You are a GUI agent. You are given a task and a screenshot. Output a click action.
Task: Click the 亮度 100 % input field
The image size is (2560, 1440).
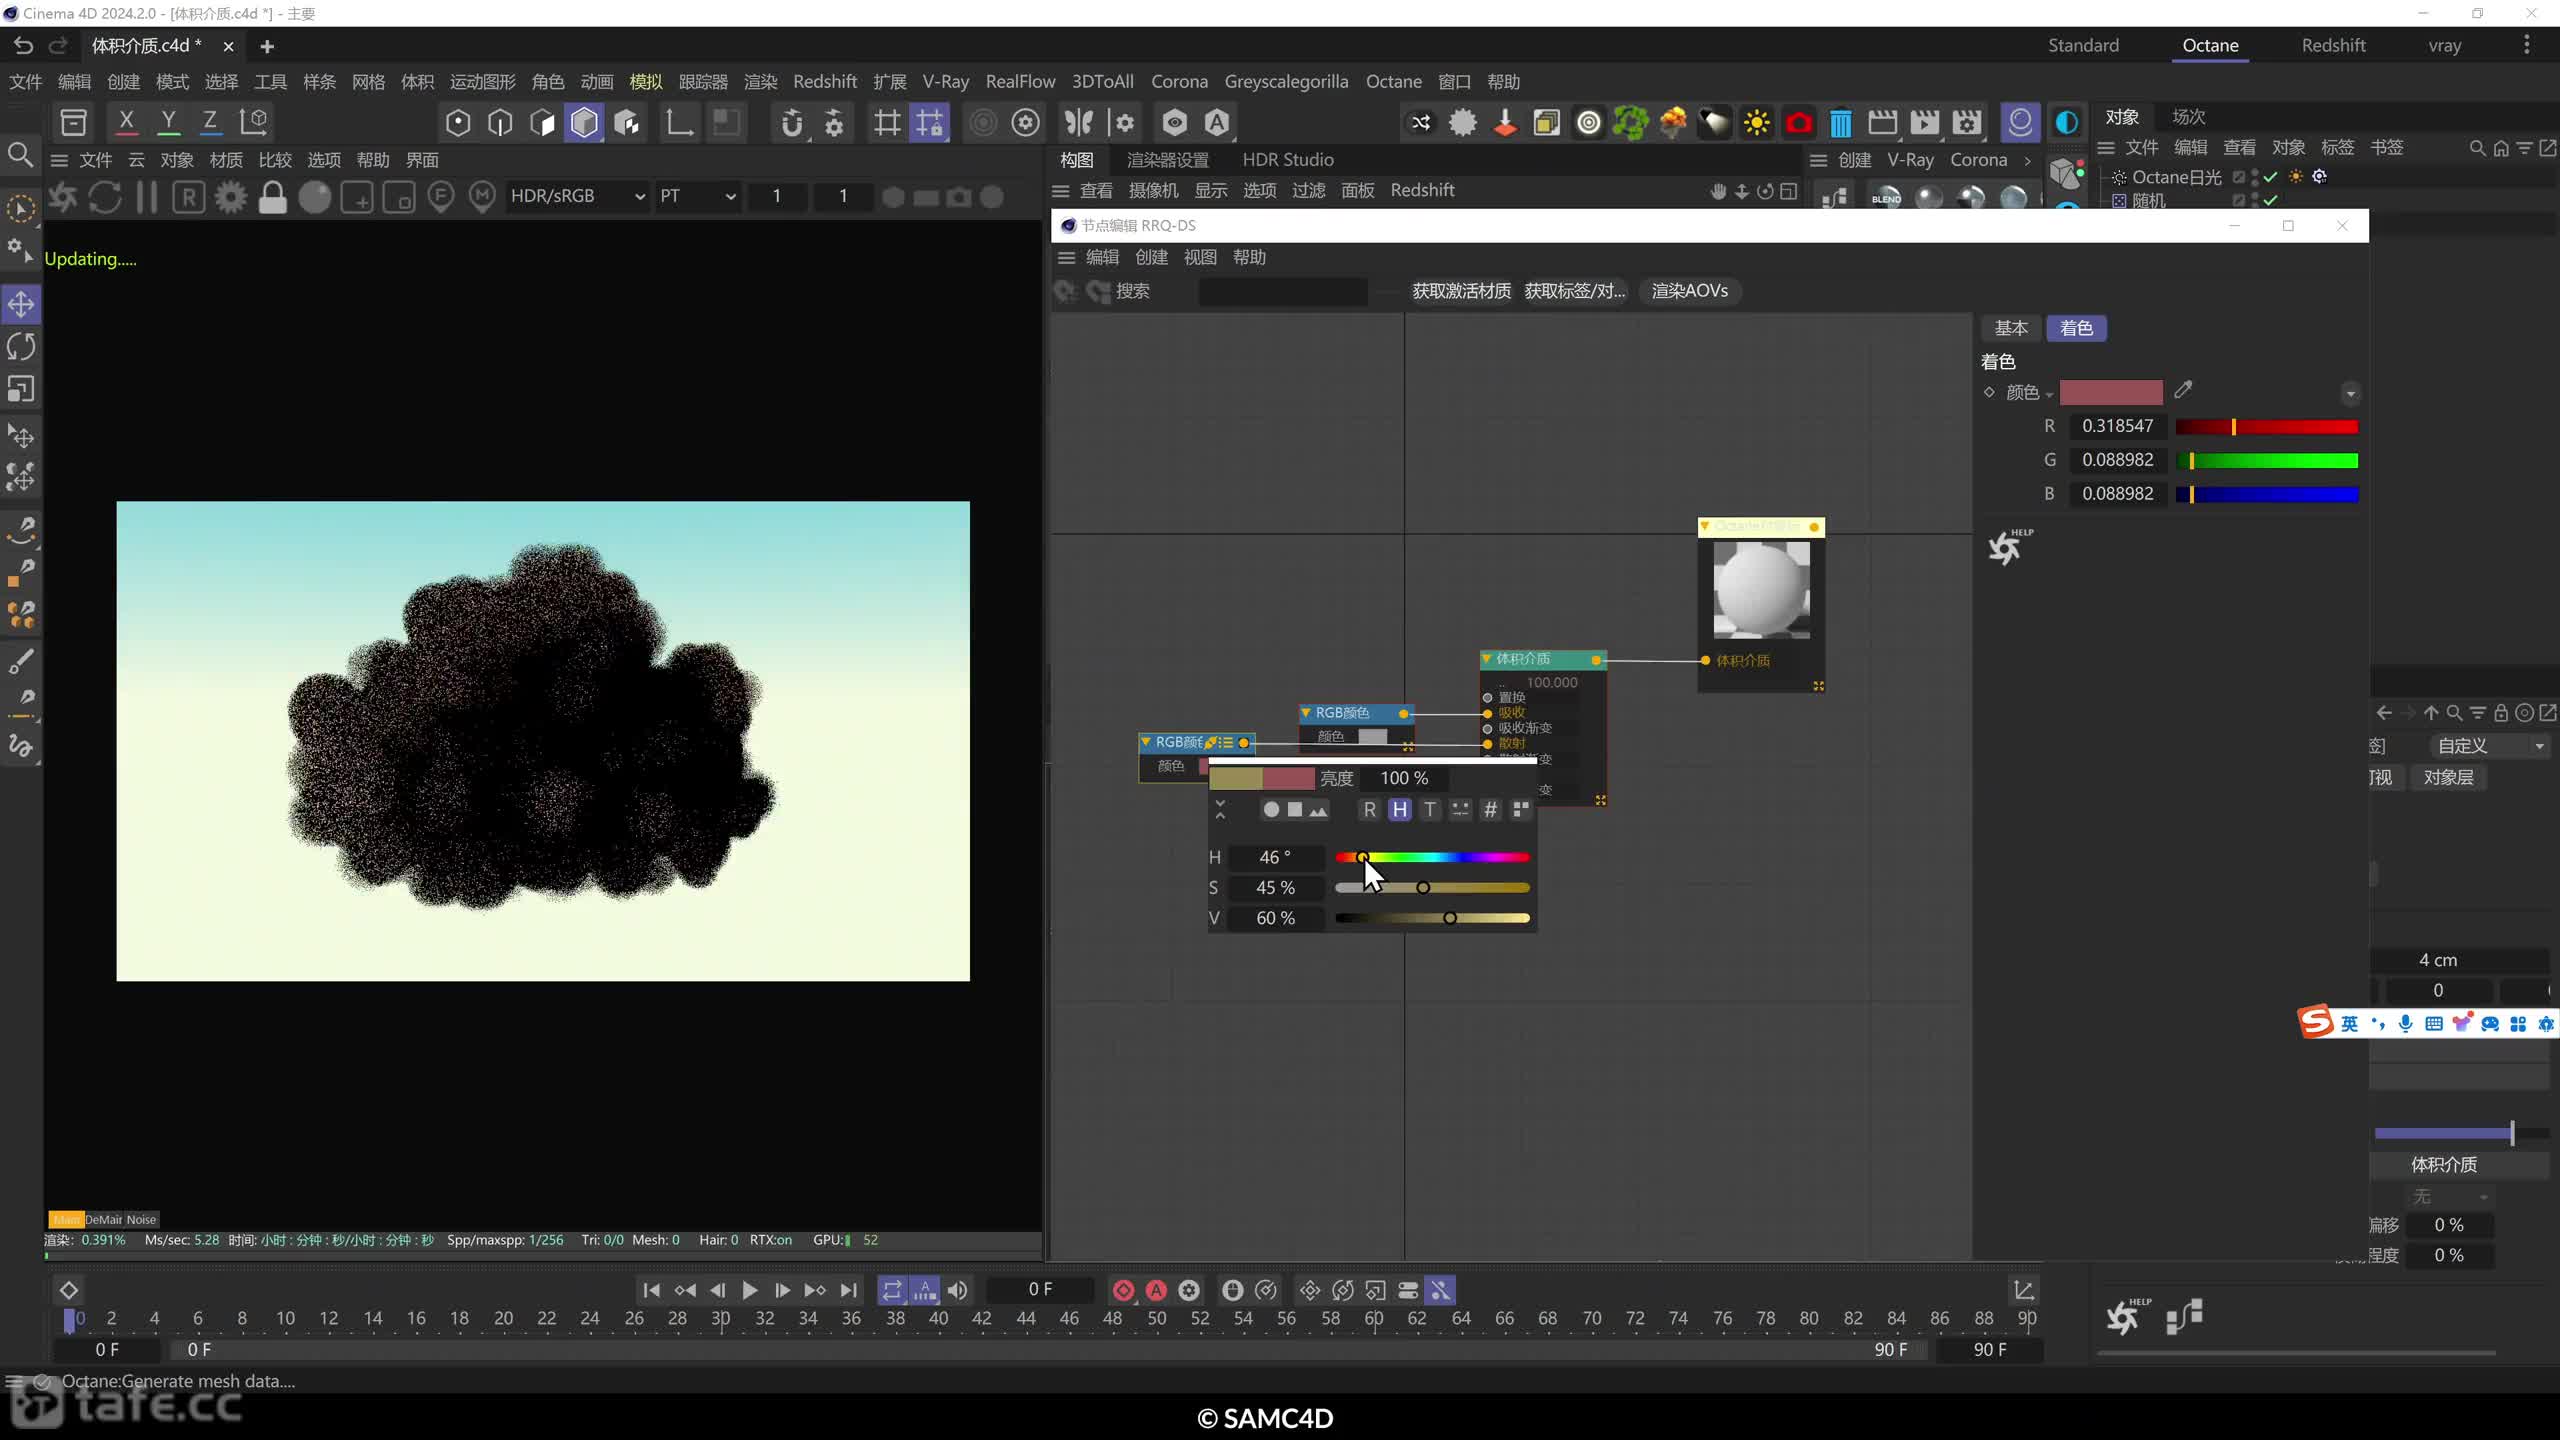click(1405, 779)
